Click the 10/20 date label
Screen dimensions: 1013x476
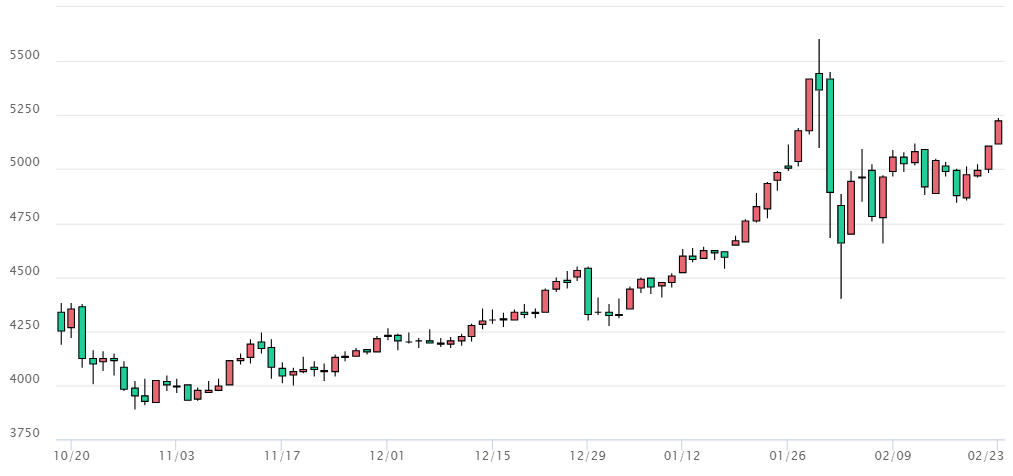pos(71,456)
